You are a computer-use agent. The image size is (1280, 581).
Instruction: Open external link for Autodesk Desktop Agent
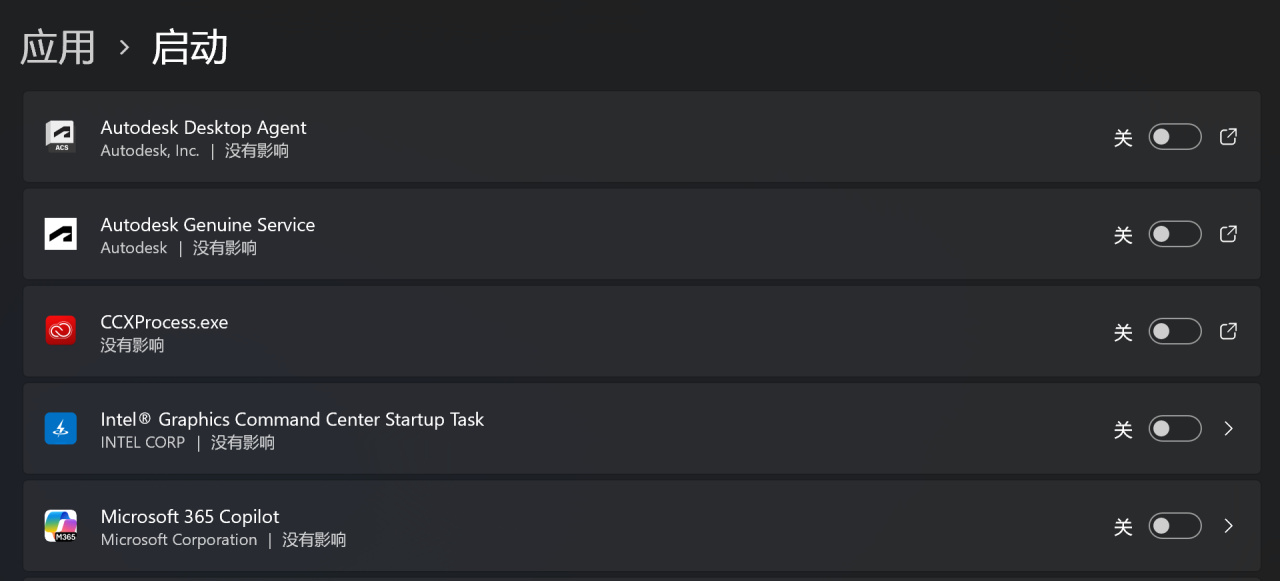[x=1229, y=137]
